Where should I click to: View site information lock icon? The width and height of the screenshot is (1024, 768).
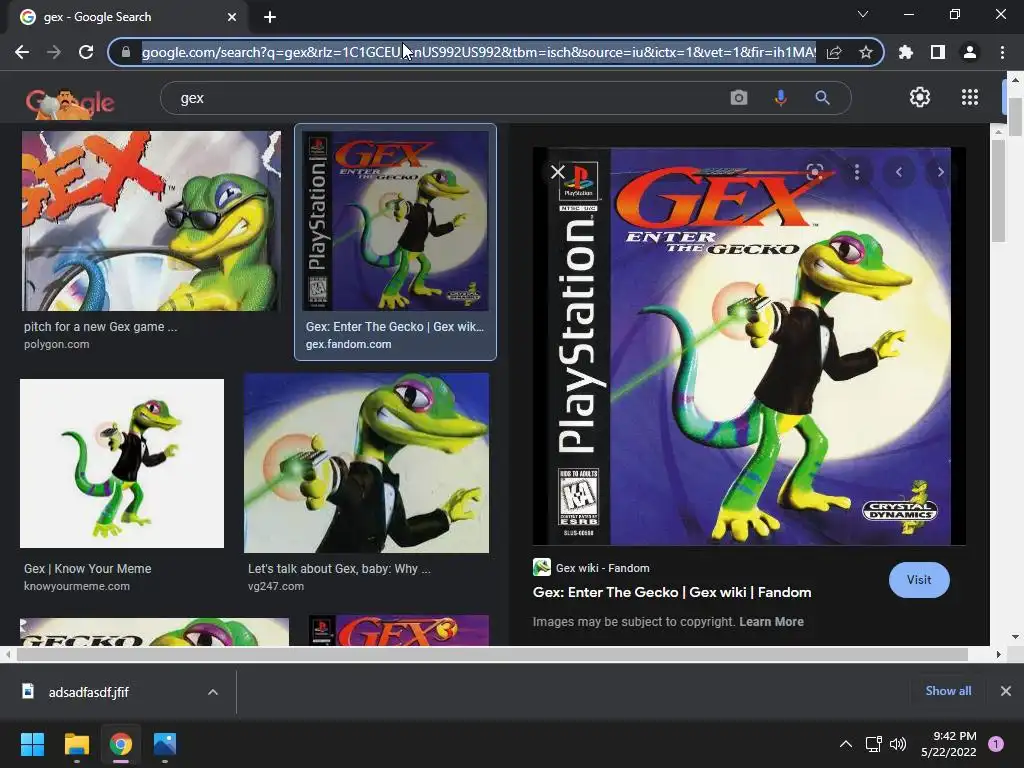pyautogui.click(x=126, y=52)
